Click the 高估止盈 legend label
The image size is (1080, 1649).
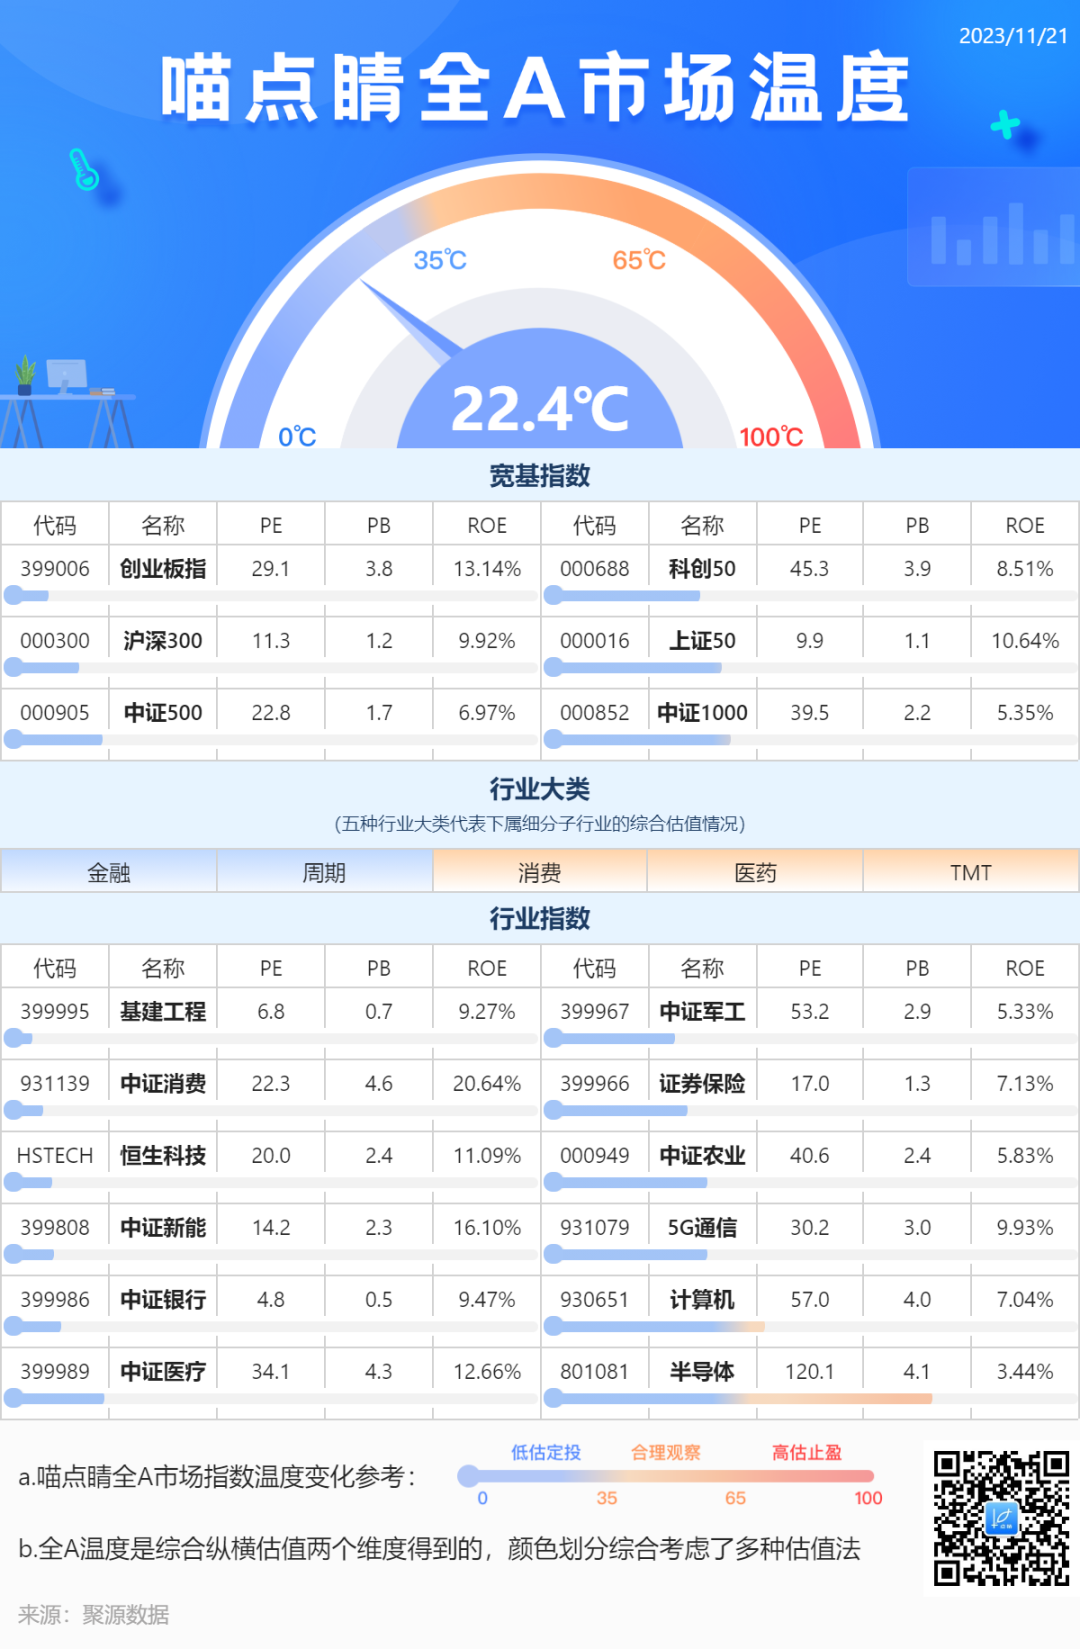(807, 1452)
